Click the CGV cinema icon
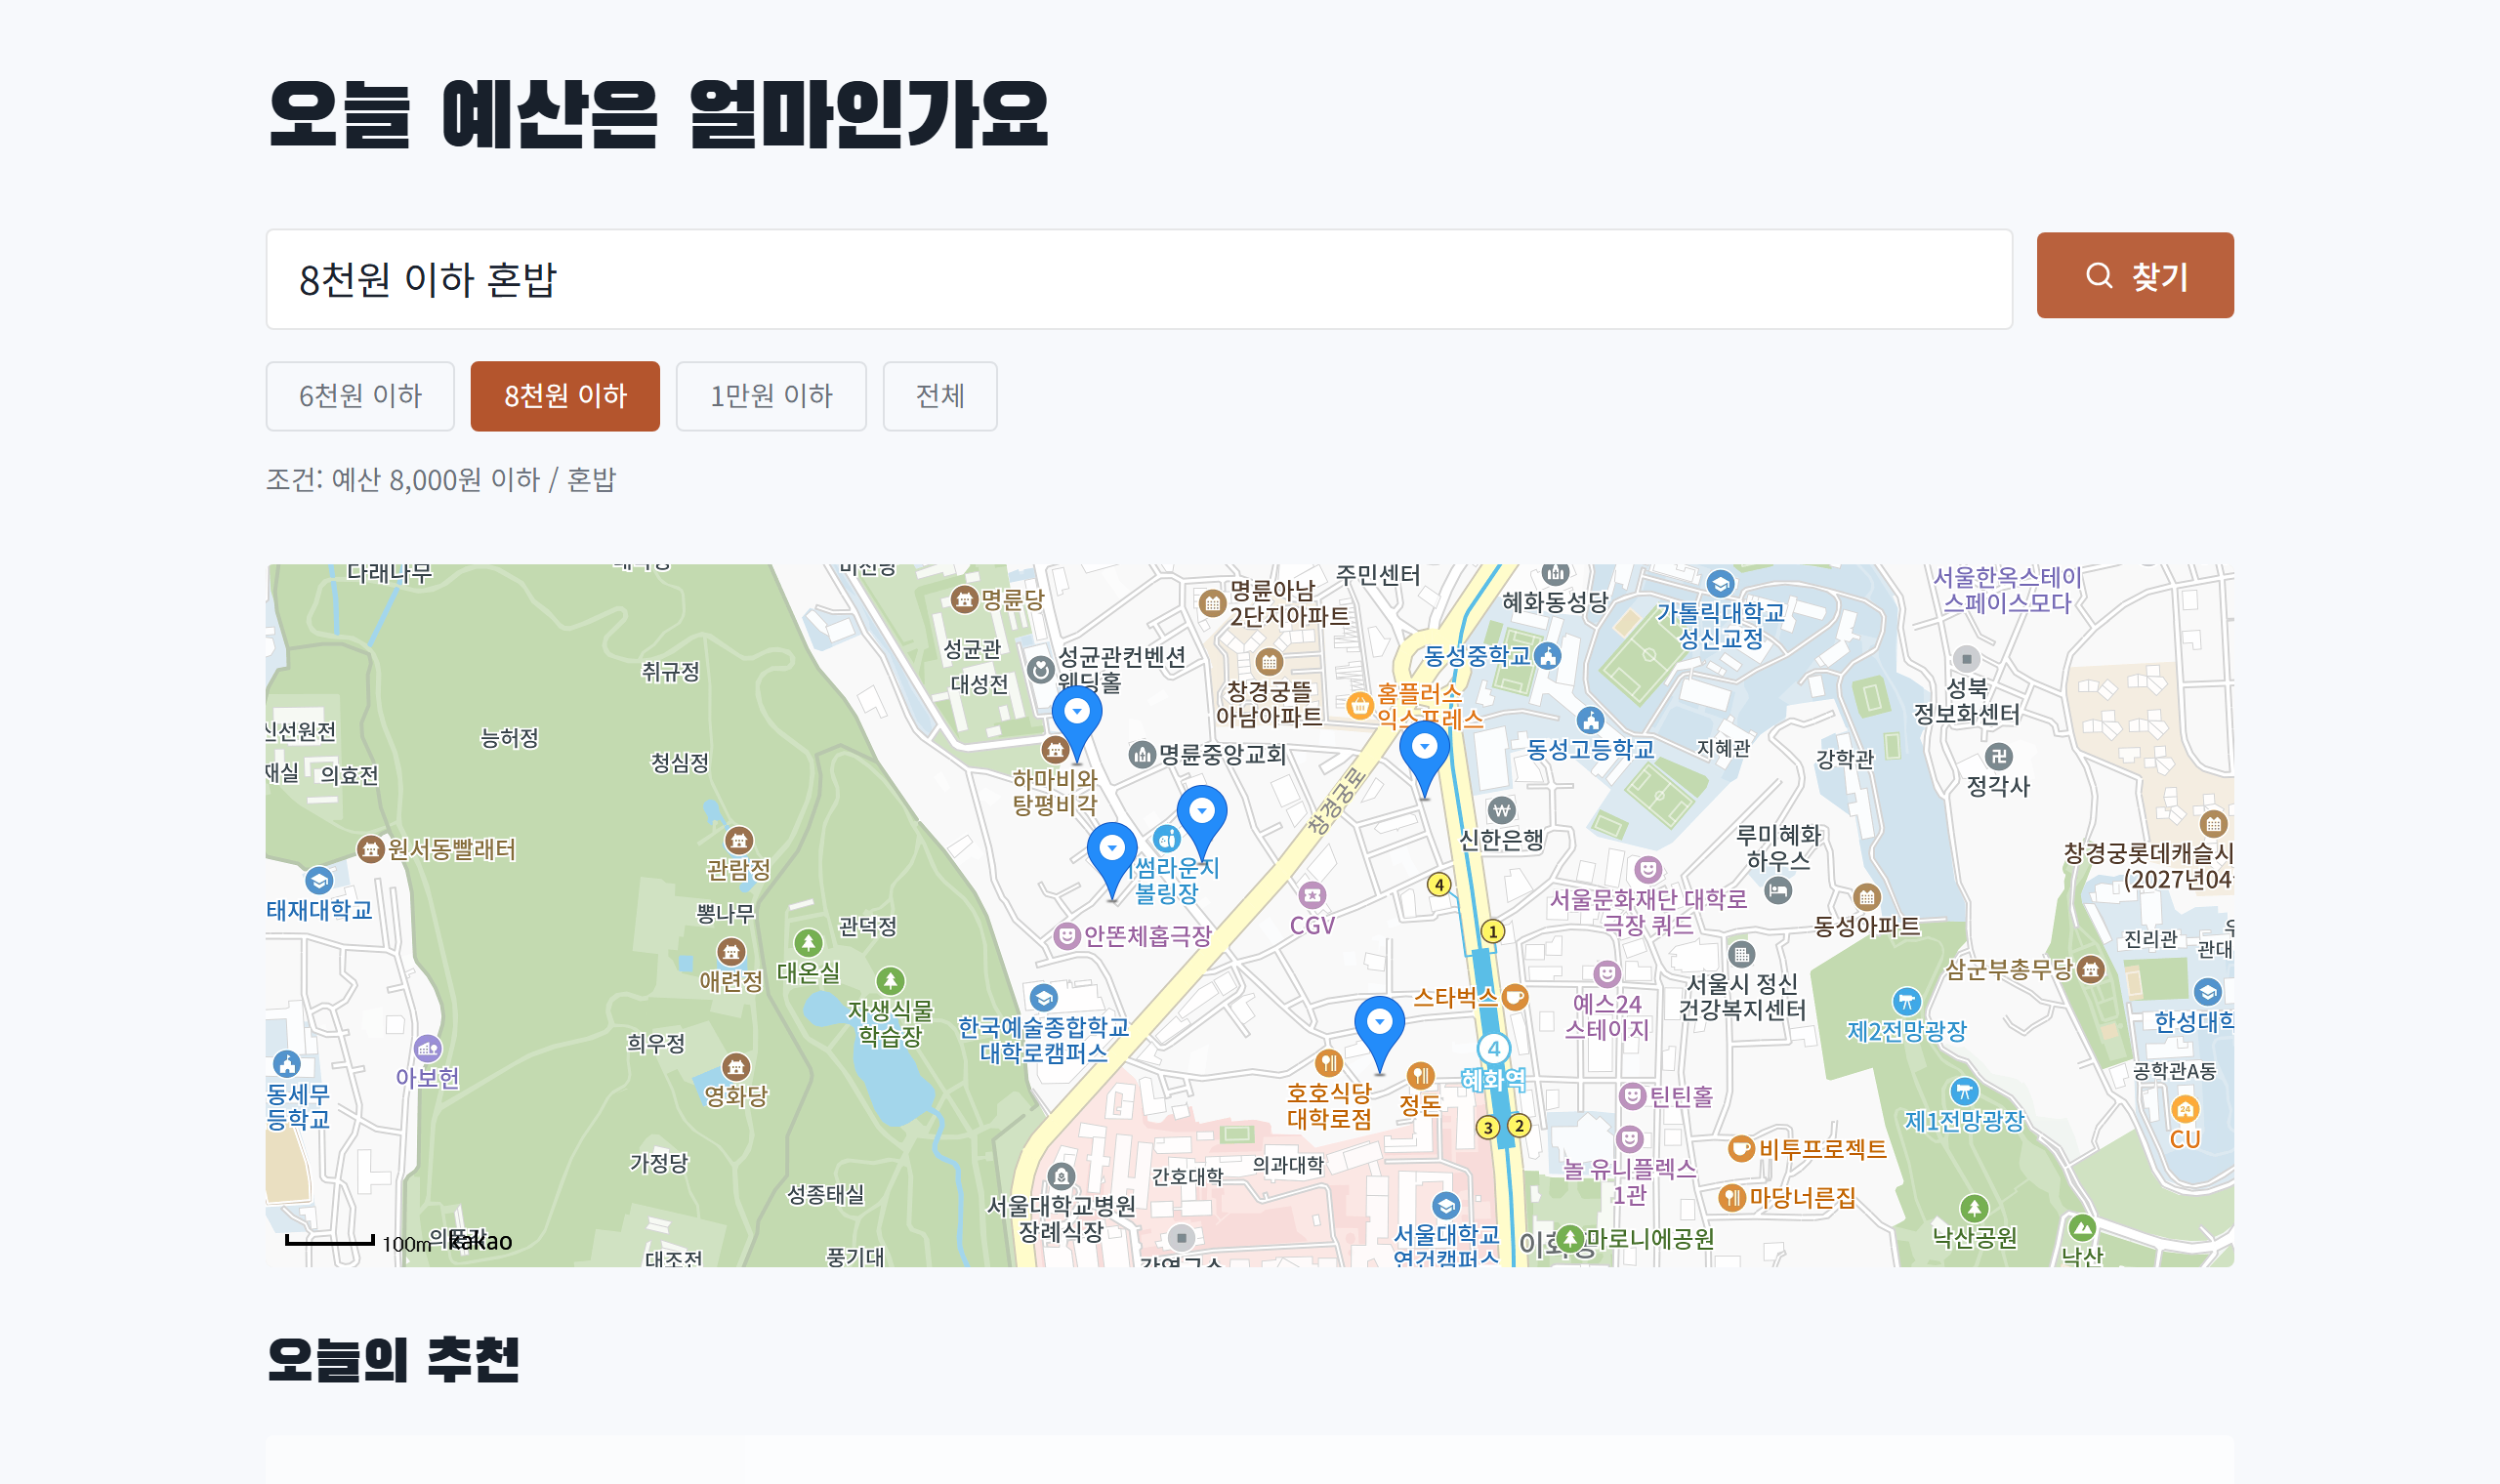 tap(1312, 895)
